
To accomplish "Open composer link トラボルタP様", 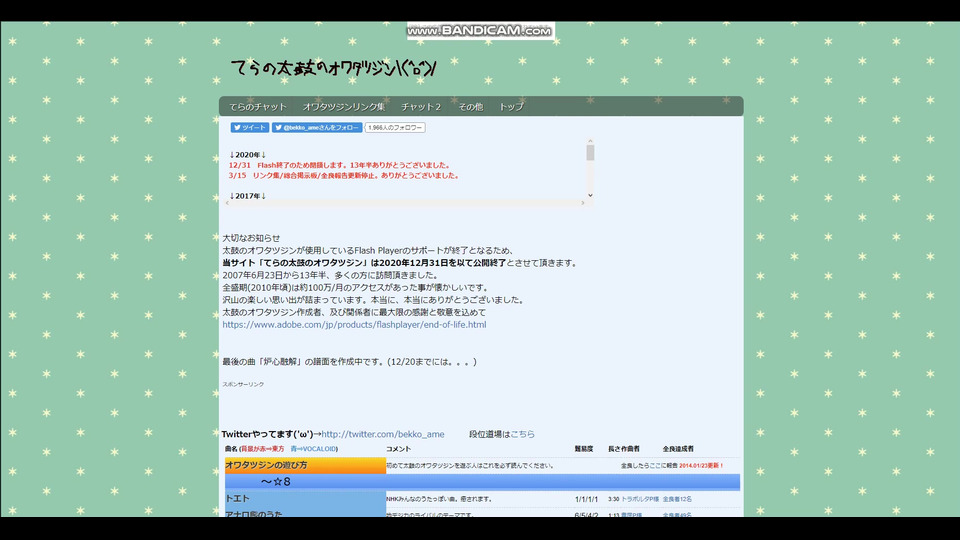I will click(x=640, y=500).
